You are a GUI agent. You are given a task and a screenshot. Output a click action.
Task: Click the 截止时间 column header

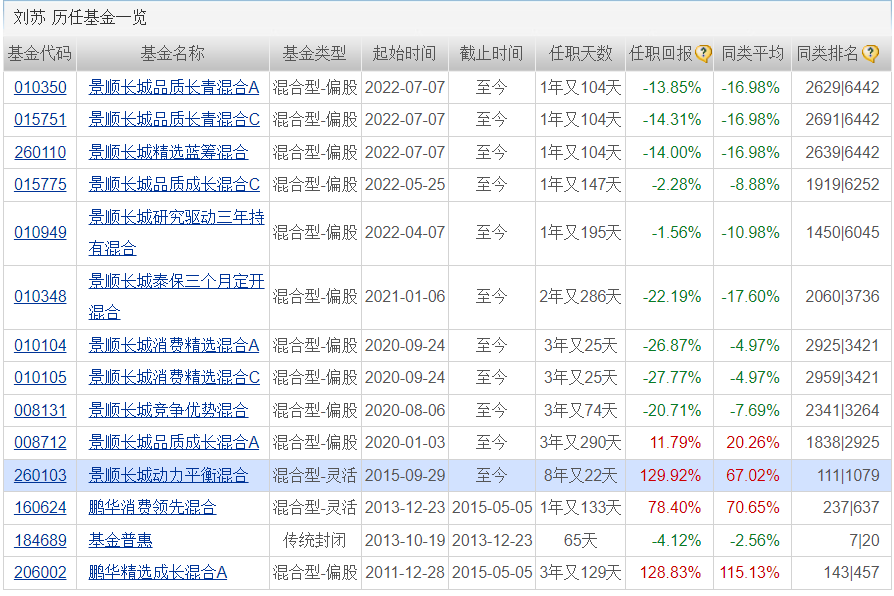[x=491, y=54]
